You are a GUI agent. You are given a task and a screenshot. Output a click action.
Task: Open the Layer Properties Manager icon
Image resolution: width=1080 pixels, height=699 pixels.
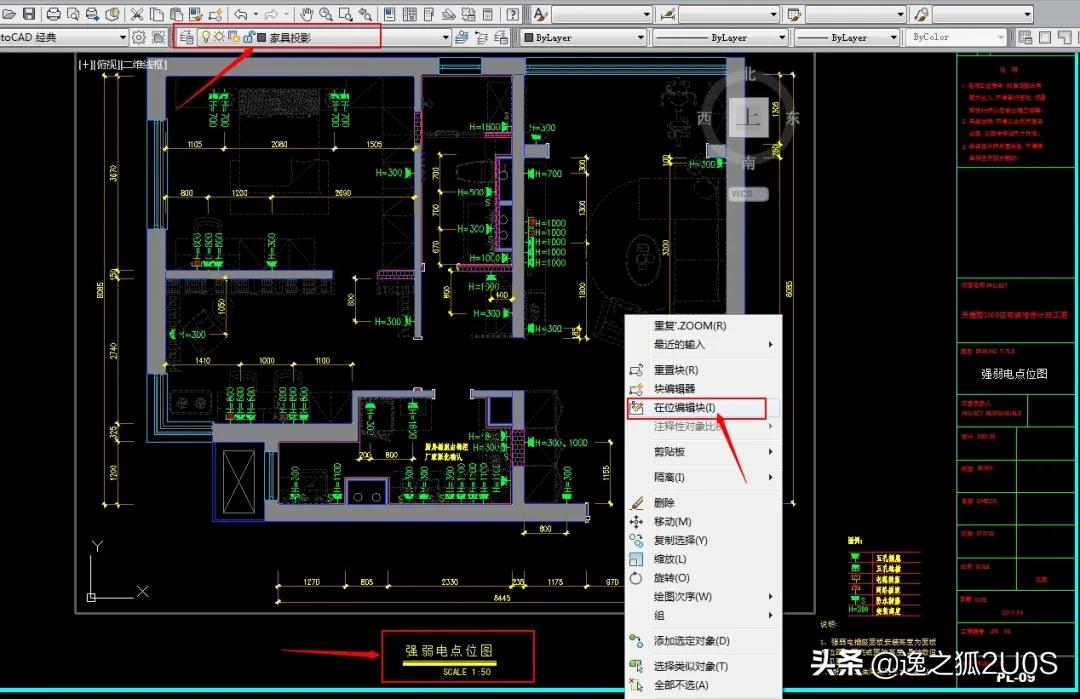(x=186, y=37)
